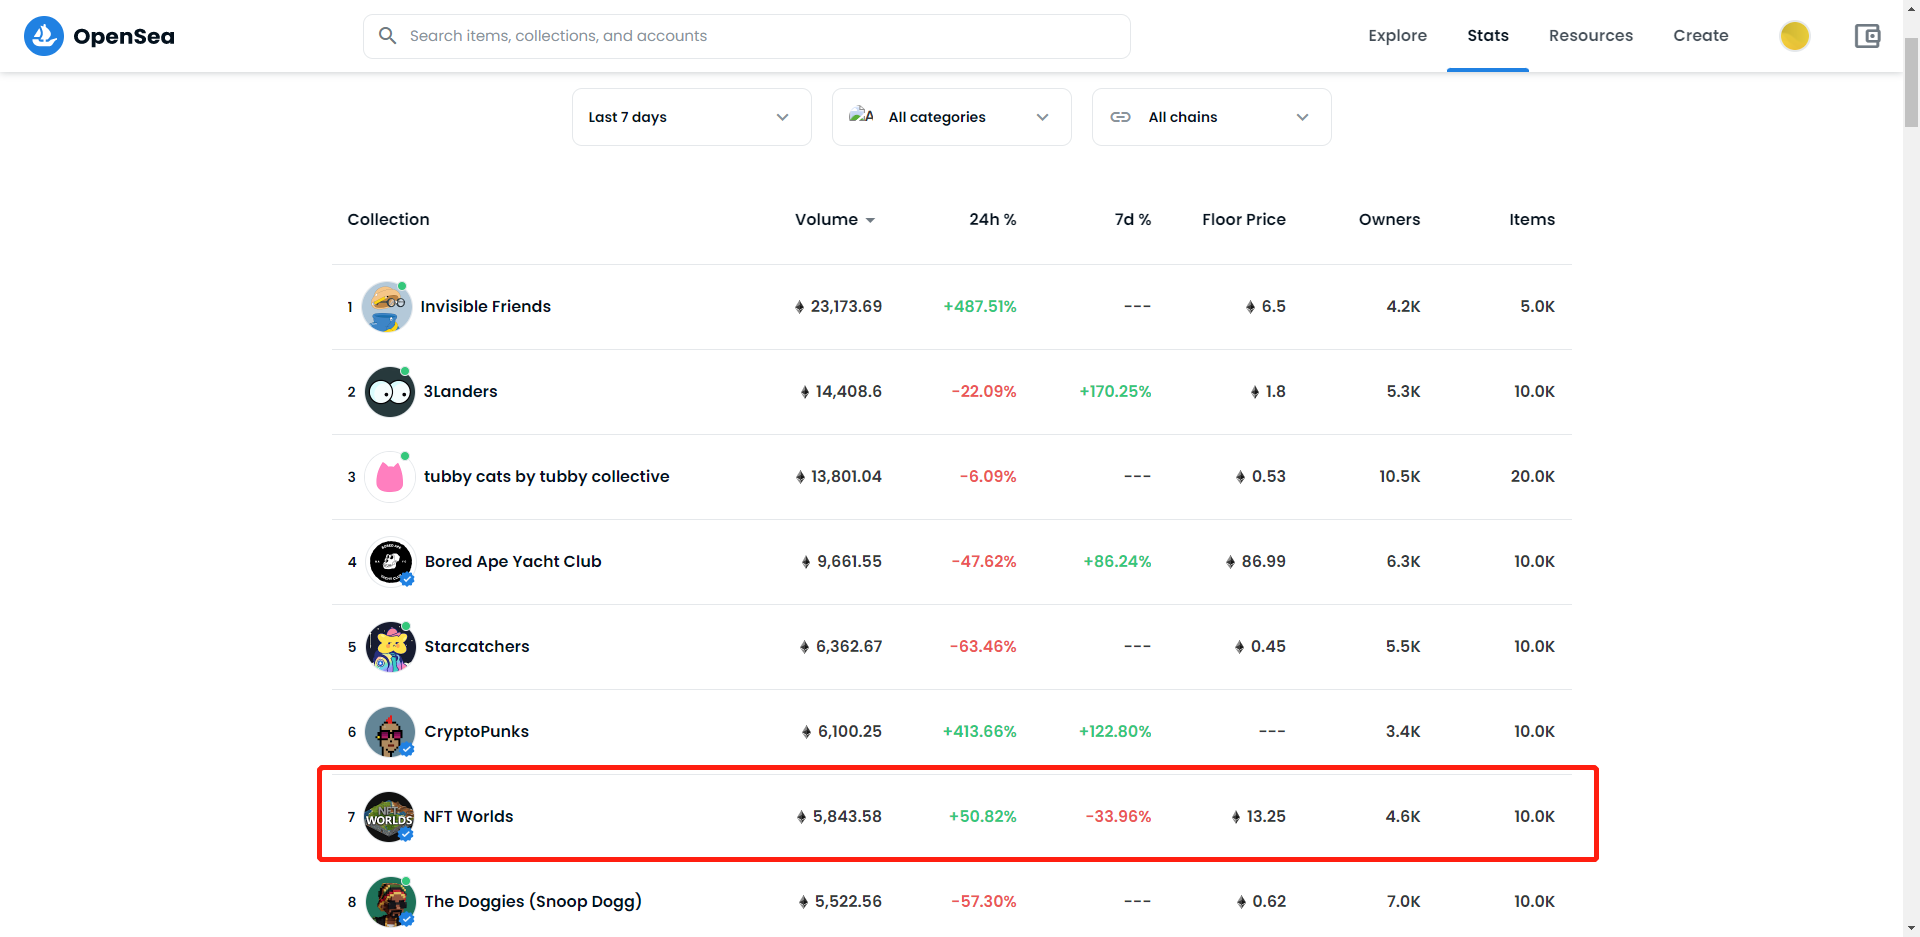Open the 3Landers collection avatar
The image size is (1920, 937).
[x=390, y=392]
